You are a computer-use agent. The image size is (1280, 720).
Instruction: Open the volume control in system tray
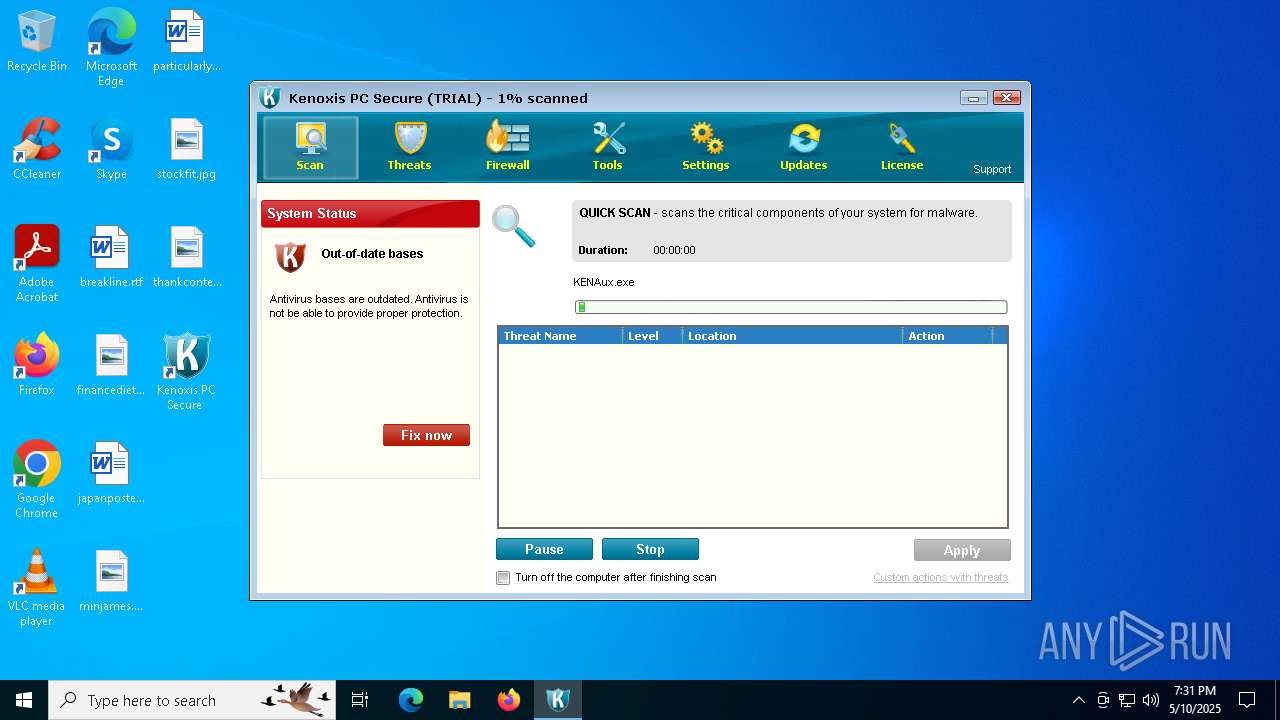coord(1150,700)
